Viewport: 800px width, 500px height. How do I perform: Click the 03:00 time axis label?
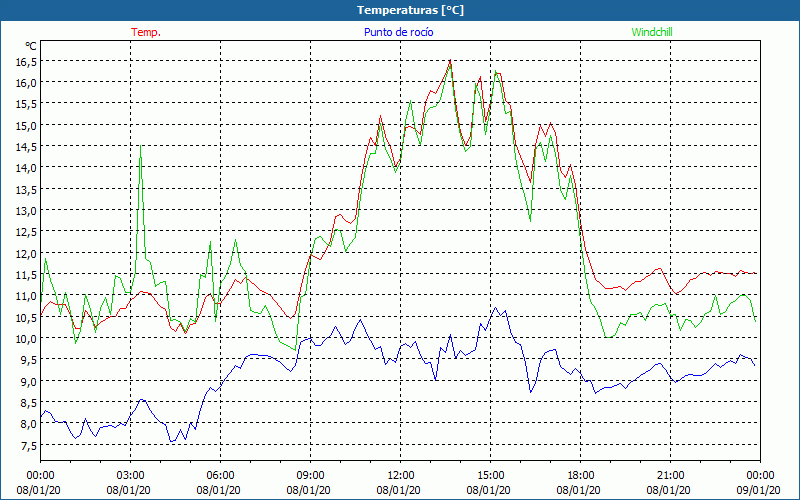coord(131,476)
